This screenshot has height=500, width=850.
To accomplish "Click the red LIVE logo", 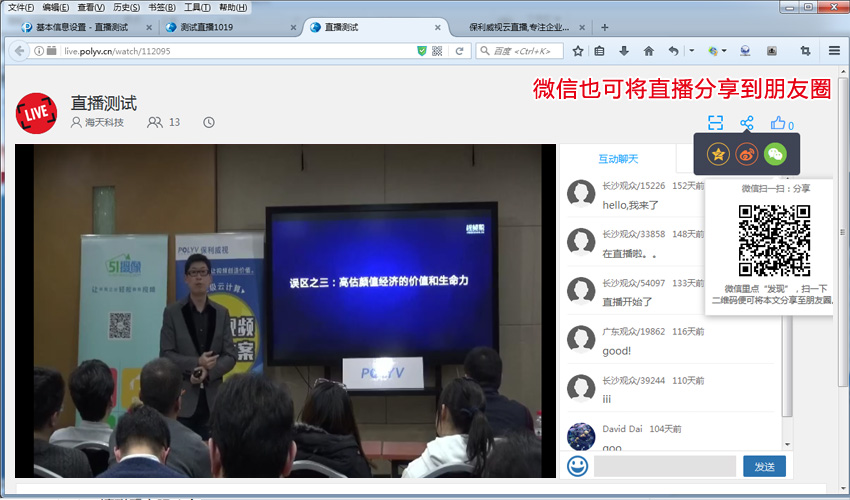I will (x=36, y=113).
